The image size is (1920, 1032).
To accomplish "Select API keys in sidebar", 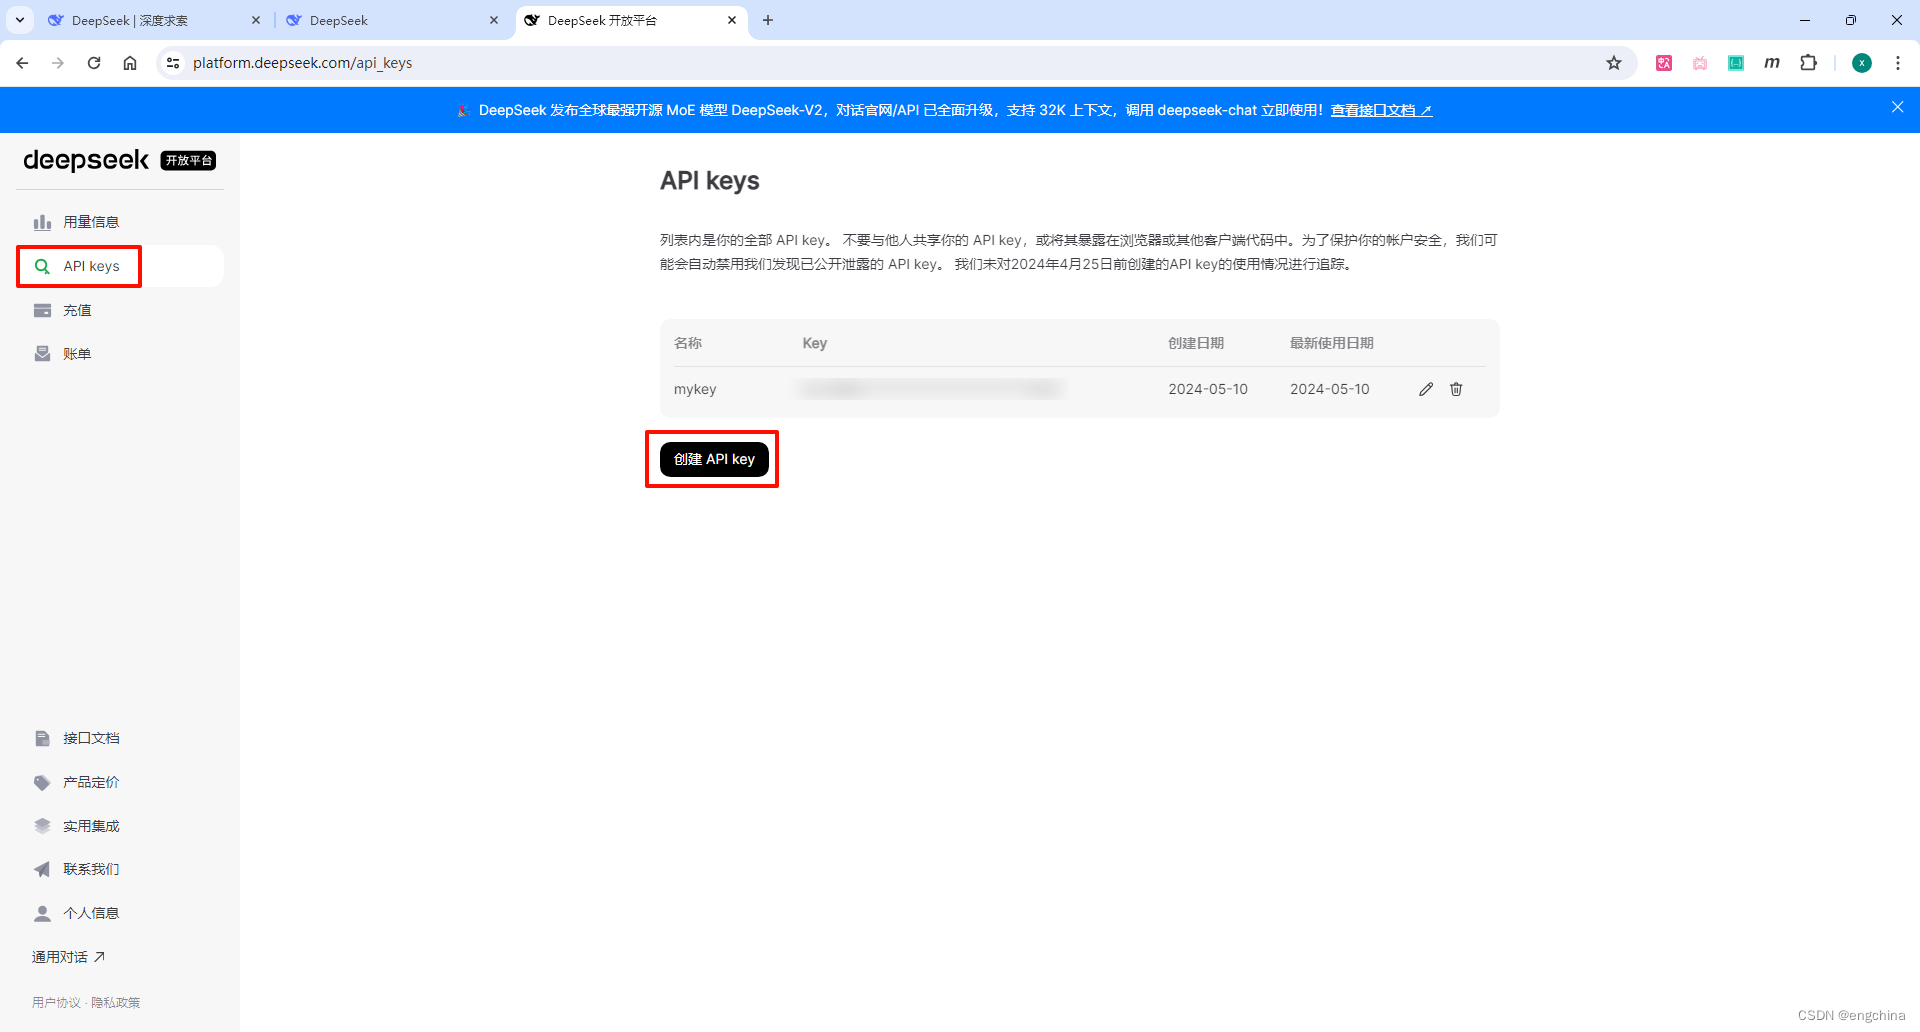I will click(120, 266).
